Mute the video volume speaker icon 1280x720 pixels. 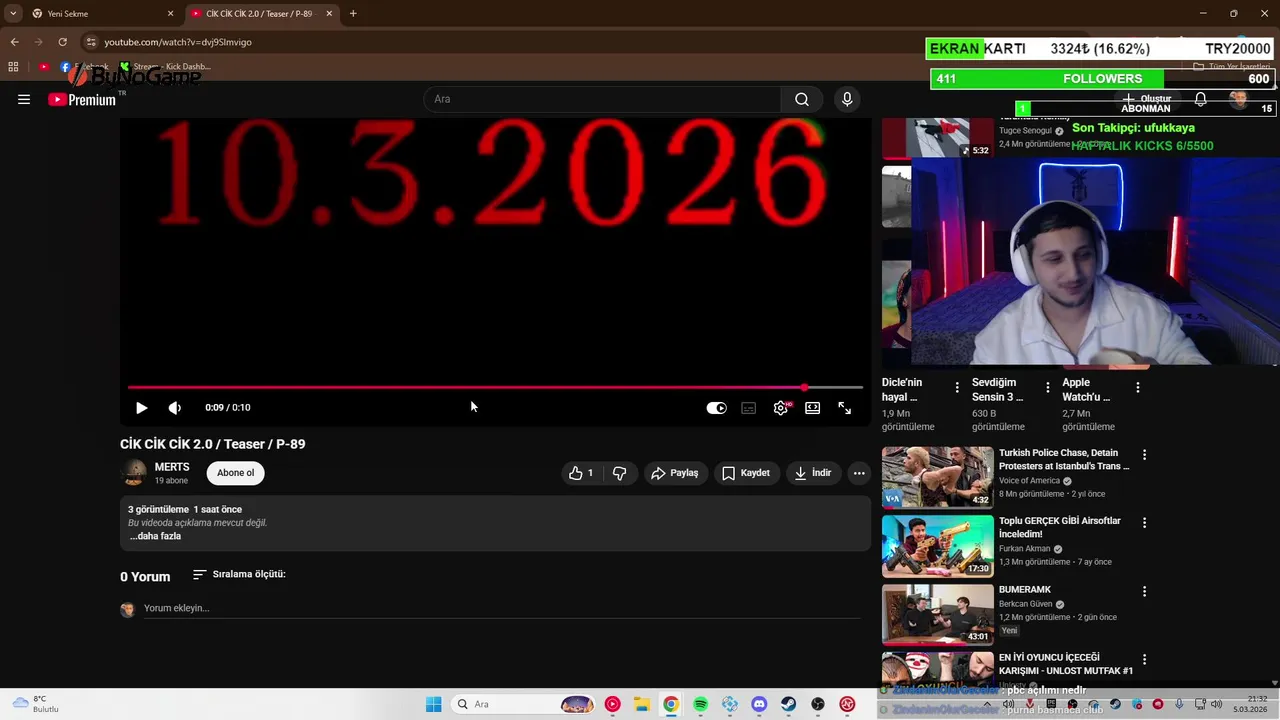(x=175, y=408)
